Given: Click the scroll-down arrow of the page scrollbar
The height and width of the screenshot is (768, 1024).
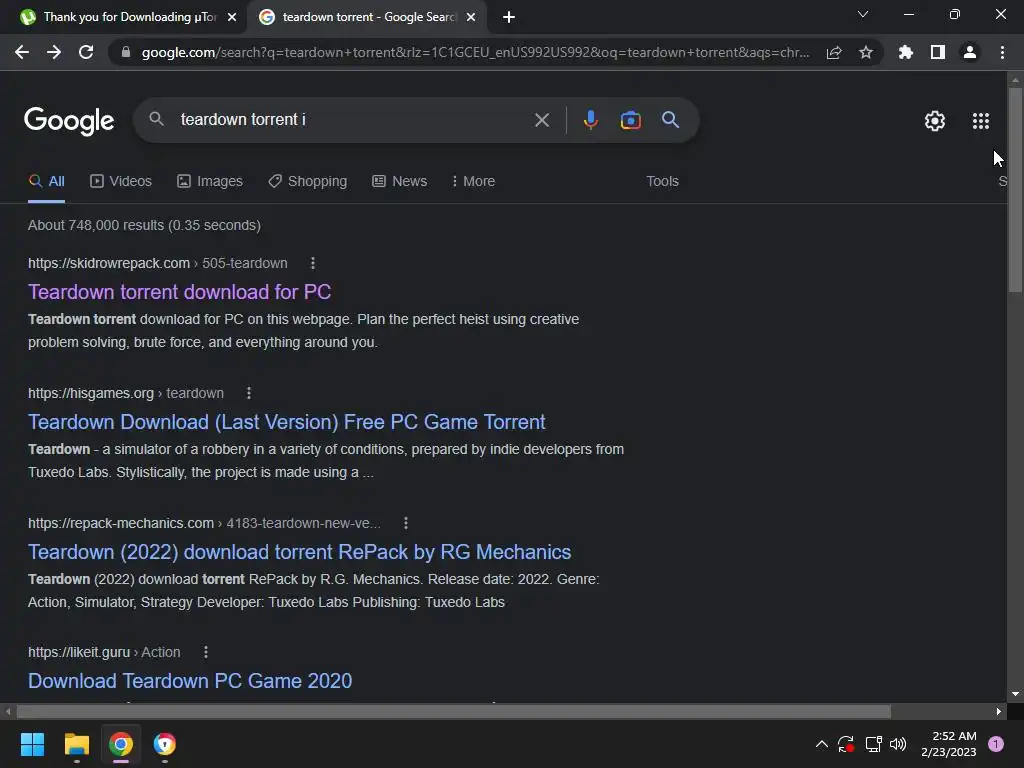Looking at the screenshot, I should coord(1015,694).
